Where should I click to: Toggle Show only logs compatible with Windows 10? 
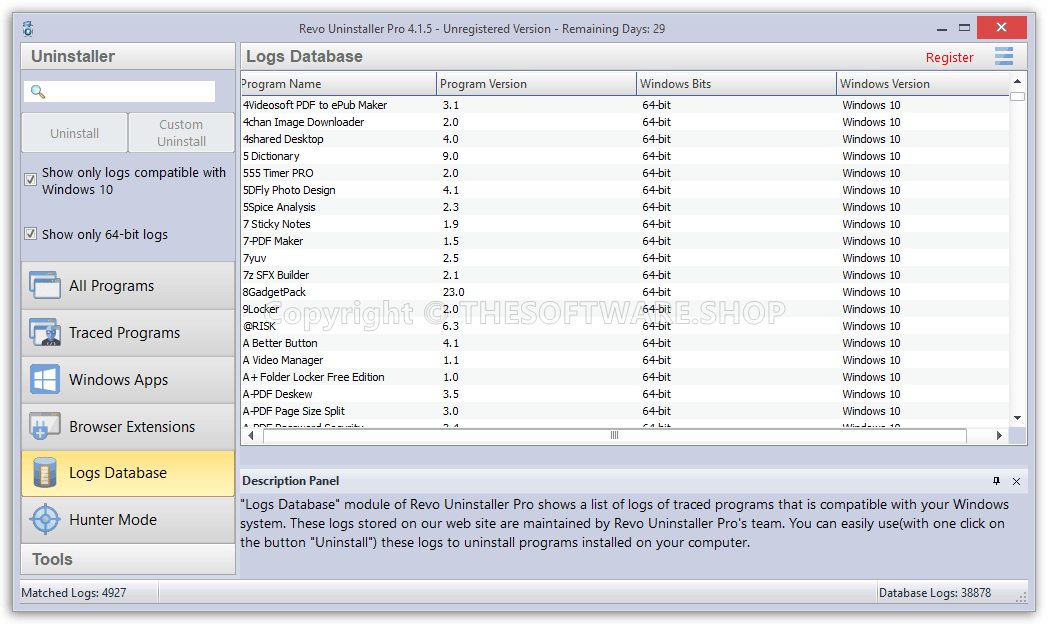point(30,179)
